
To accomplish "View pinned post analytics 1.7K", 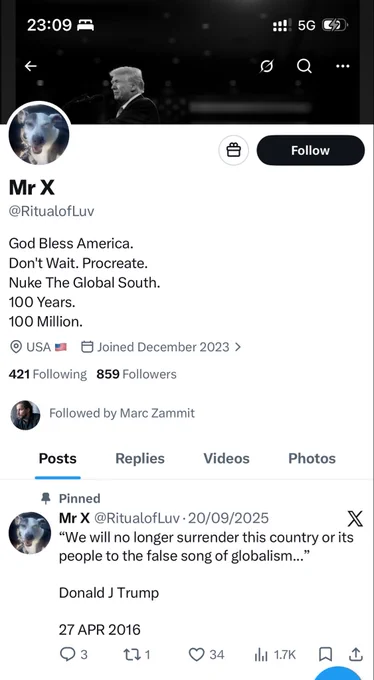I will click(x=275, y=654).
